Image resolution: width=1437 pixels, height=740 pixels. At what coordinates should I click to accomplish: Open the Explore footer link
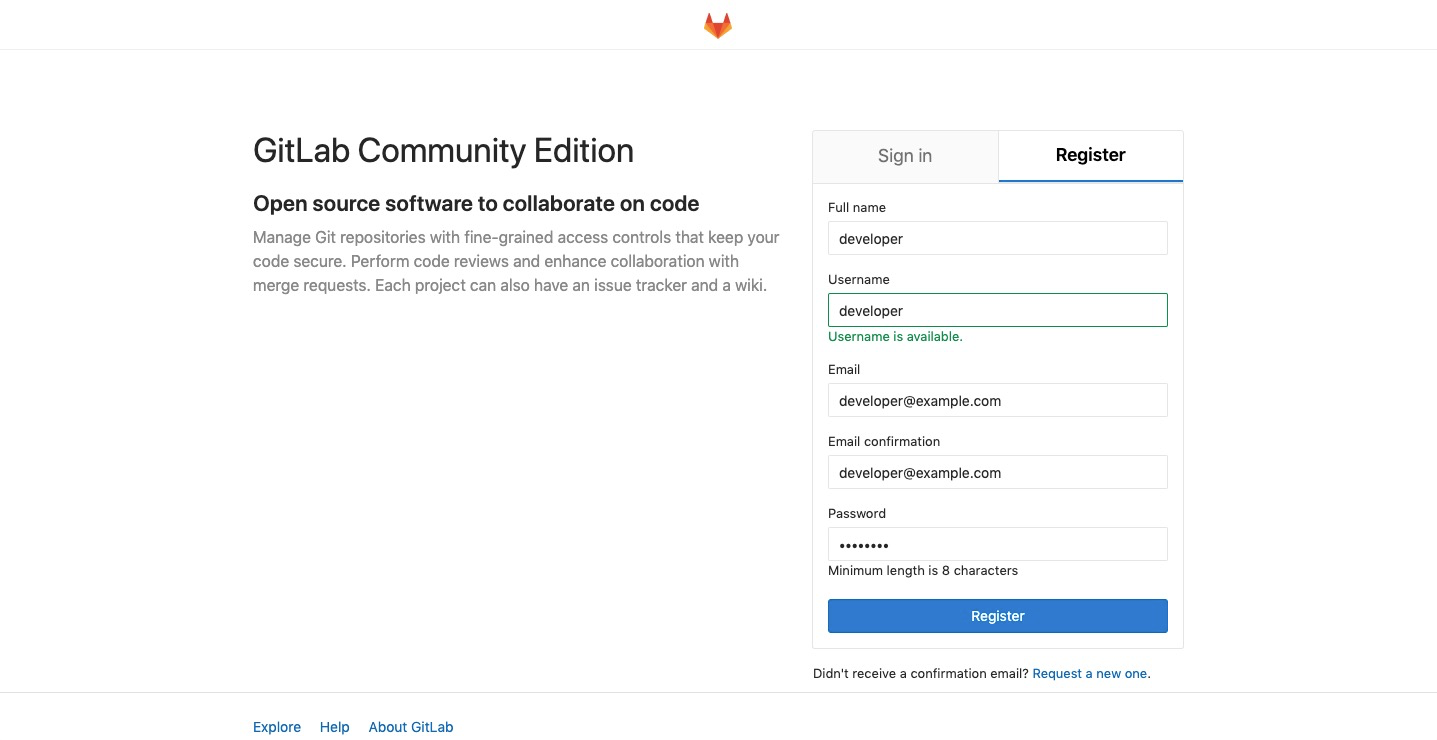277,727
